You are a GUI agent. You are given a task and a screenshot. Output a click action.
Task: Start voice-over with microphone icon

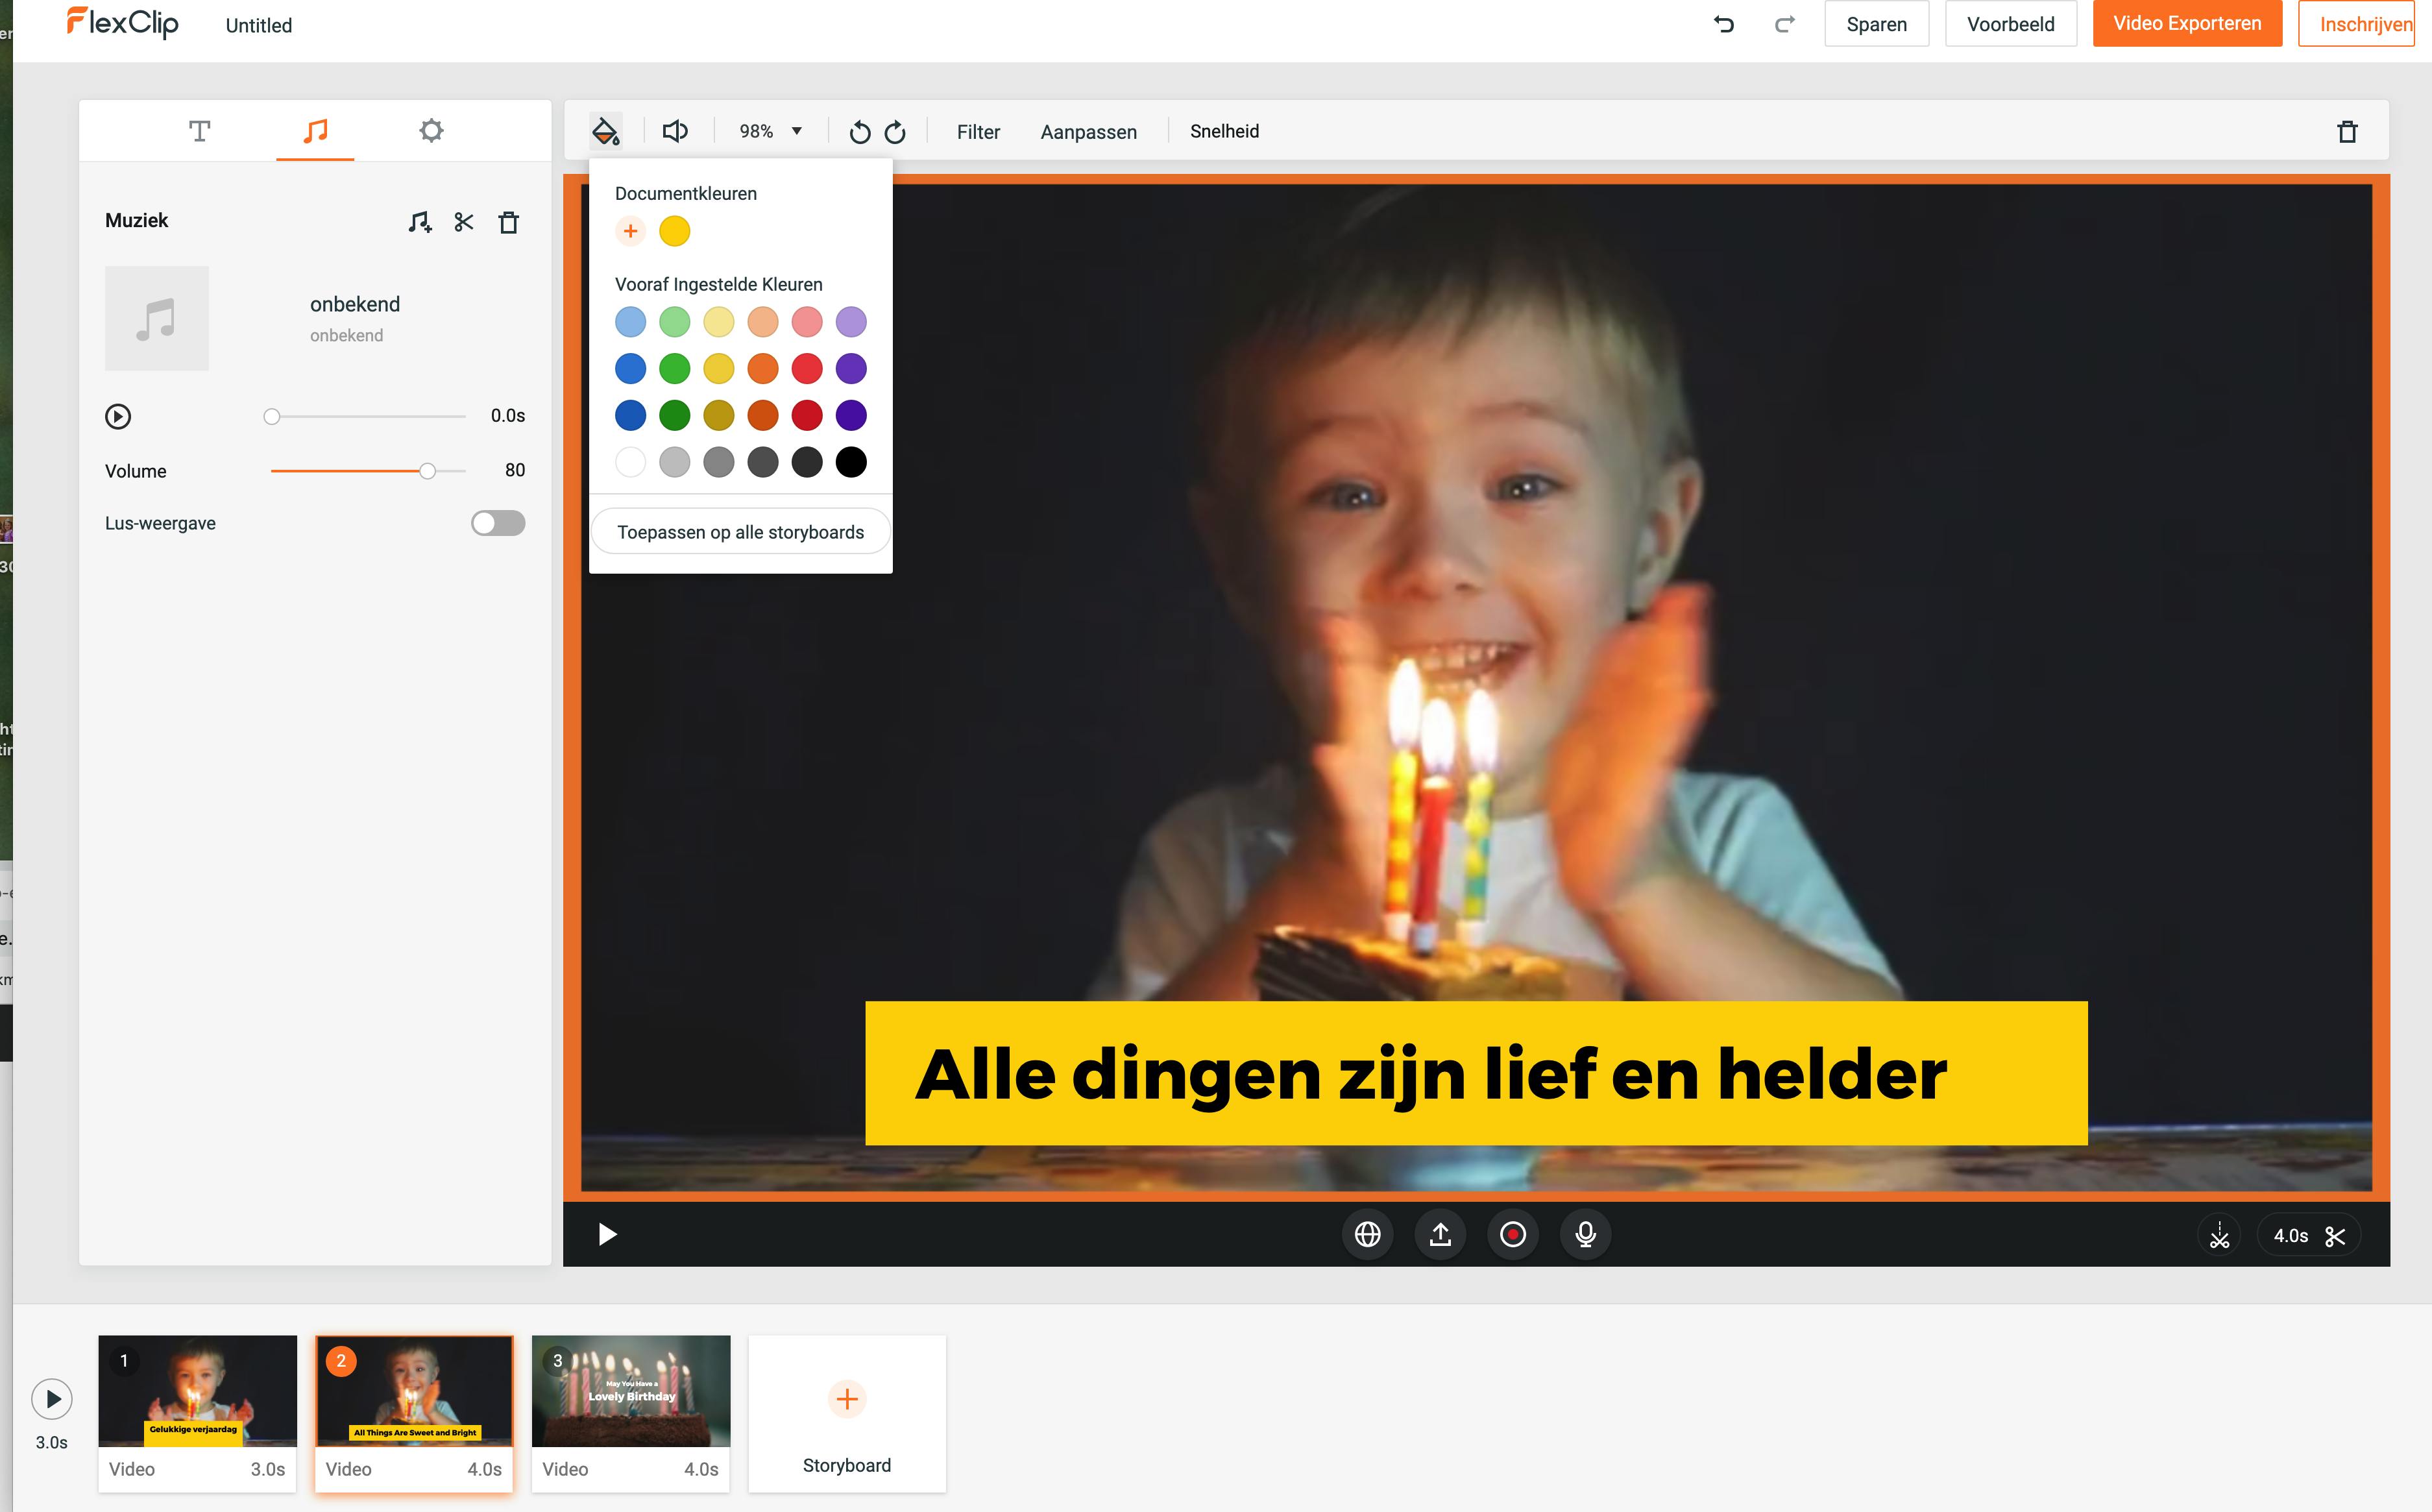[1585, 1234]
